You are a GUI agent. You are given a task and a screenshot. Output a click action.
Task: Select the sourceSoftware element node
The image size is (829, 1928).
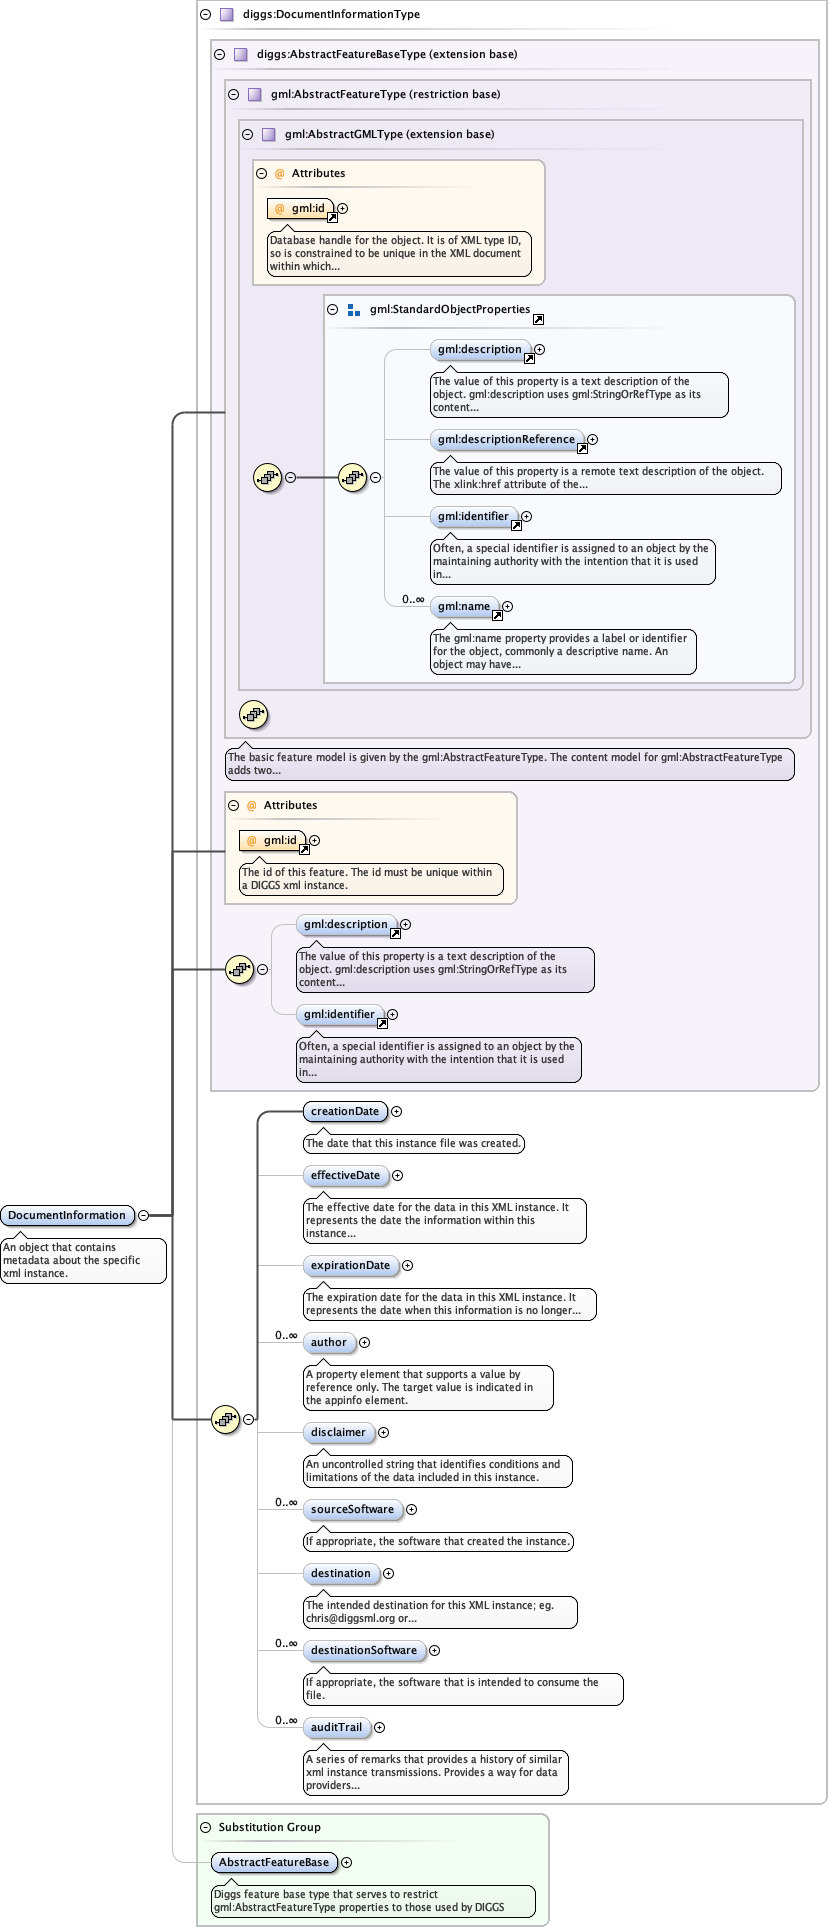[x=352, y=1509]
